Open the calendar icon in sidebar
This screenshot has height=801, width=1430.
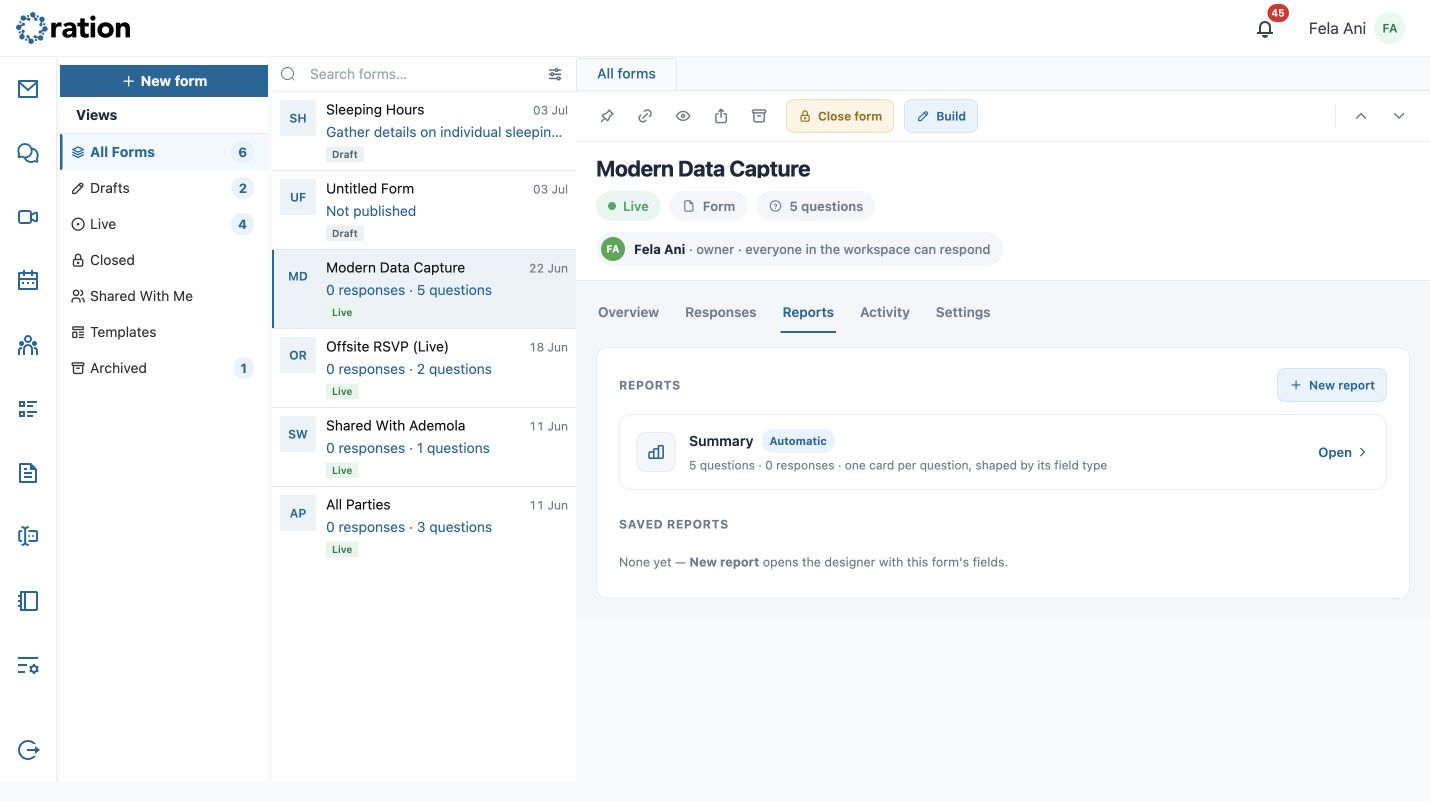(28, 281)
